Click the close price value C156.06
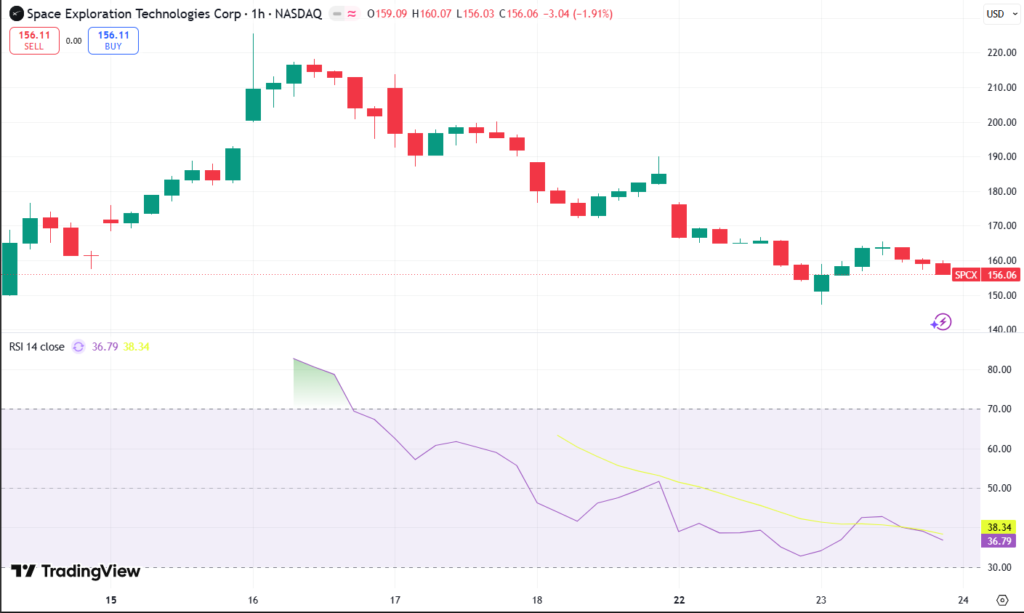This screenshot has height=613, width=1024. tap(519, 14)
